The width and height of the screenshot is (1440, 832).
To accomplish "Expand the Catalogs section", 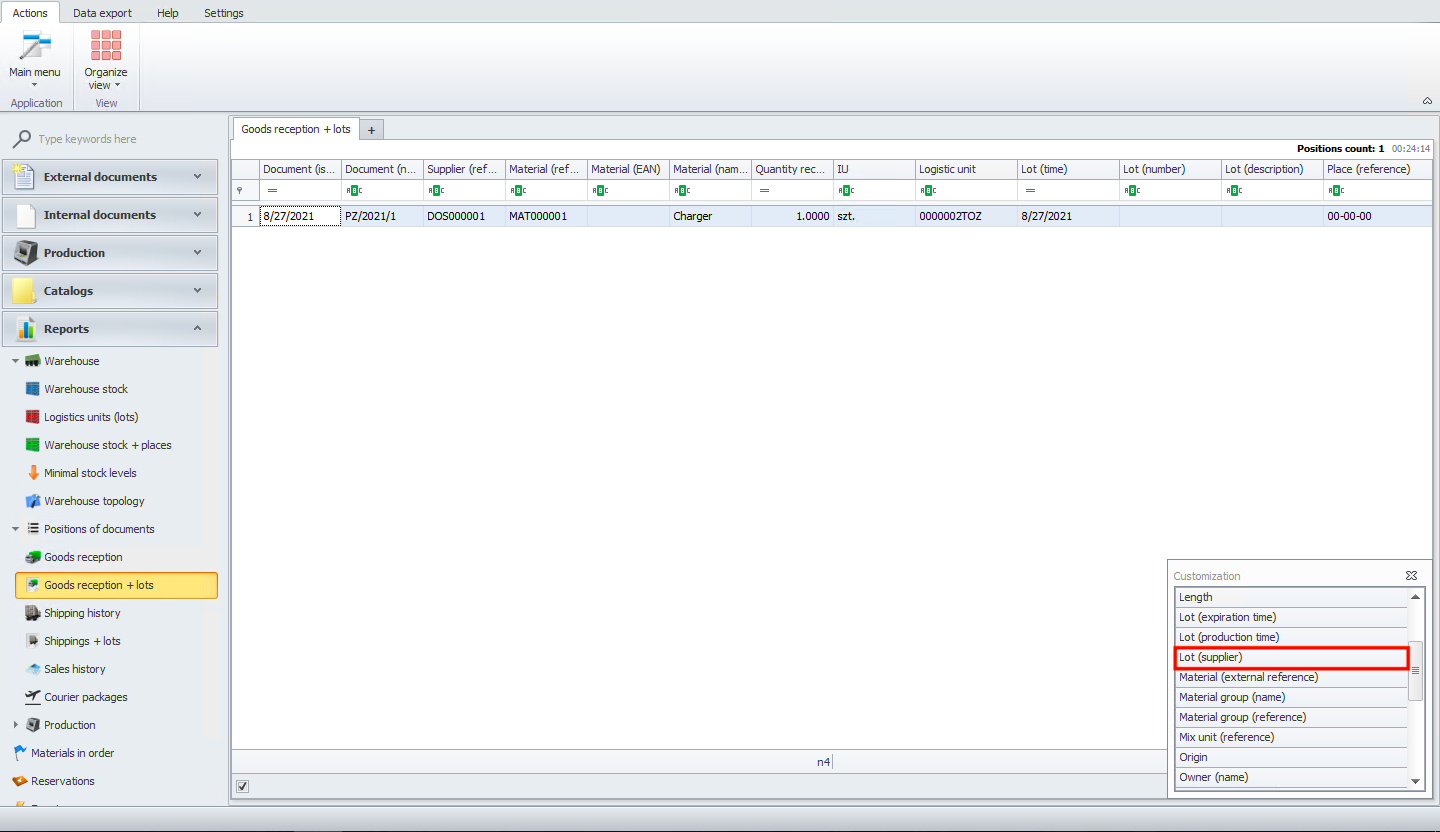I will (x=110, y=291).
